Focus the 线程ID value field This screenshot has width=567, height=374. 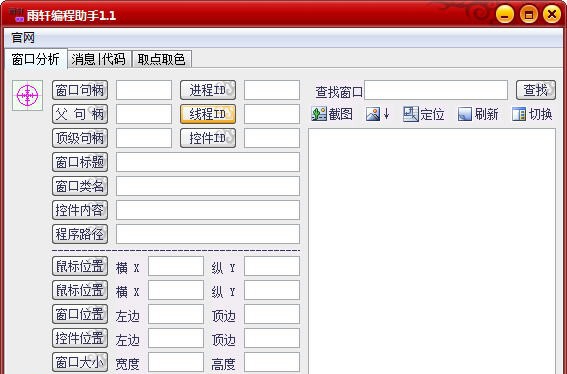272,114
